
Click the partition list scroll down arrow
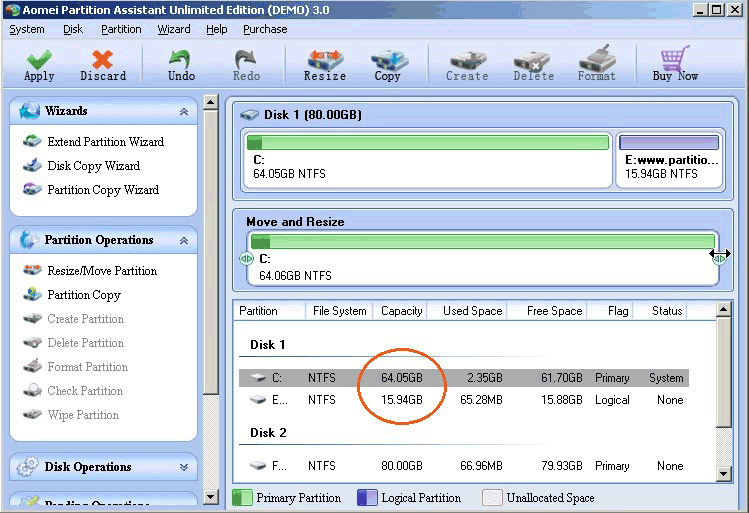point(724,474)
